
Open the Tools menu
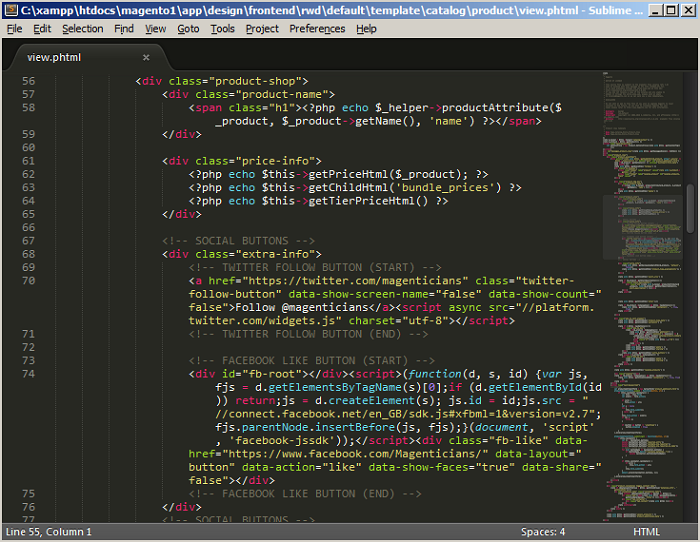coord(222,29)
